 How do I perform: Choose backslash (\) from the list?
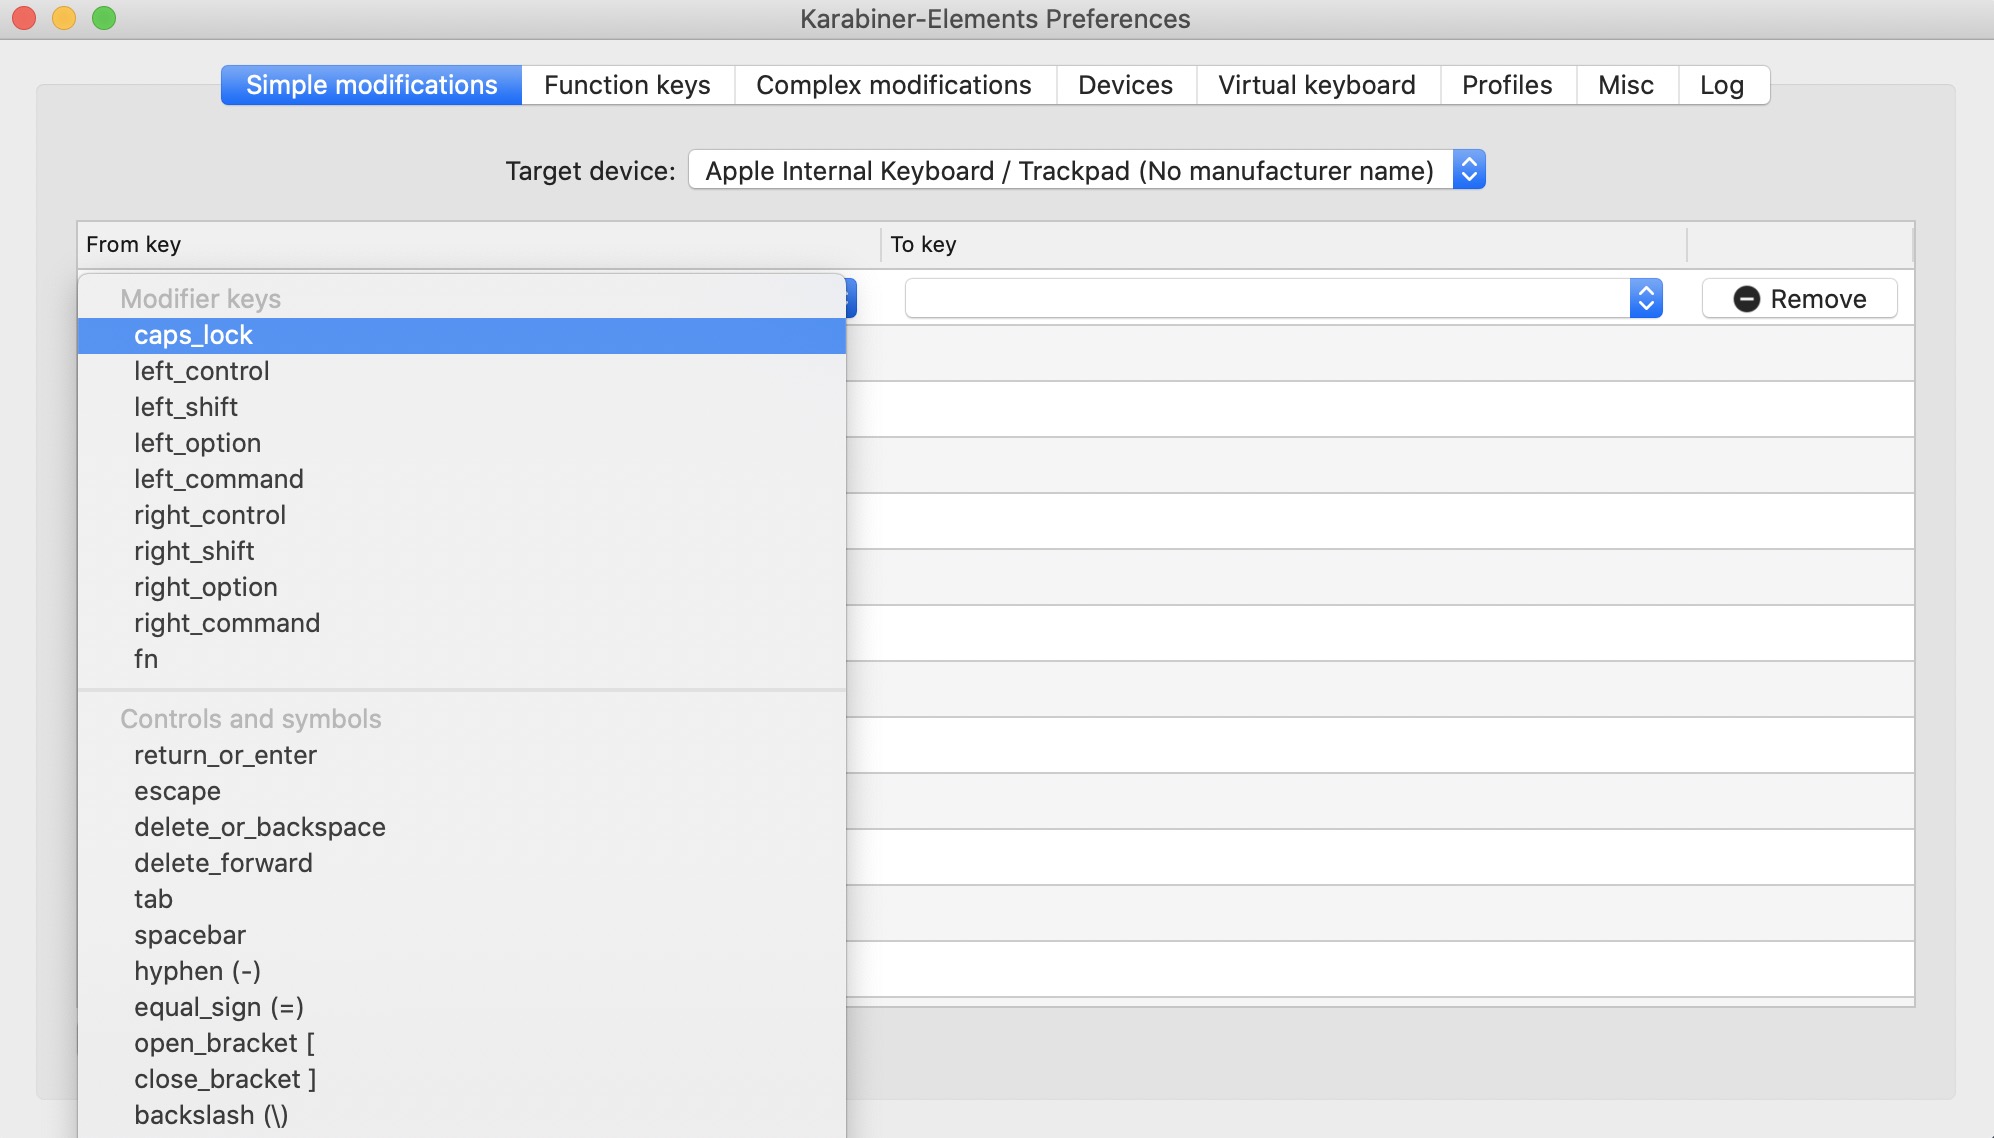(210, 1115)
